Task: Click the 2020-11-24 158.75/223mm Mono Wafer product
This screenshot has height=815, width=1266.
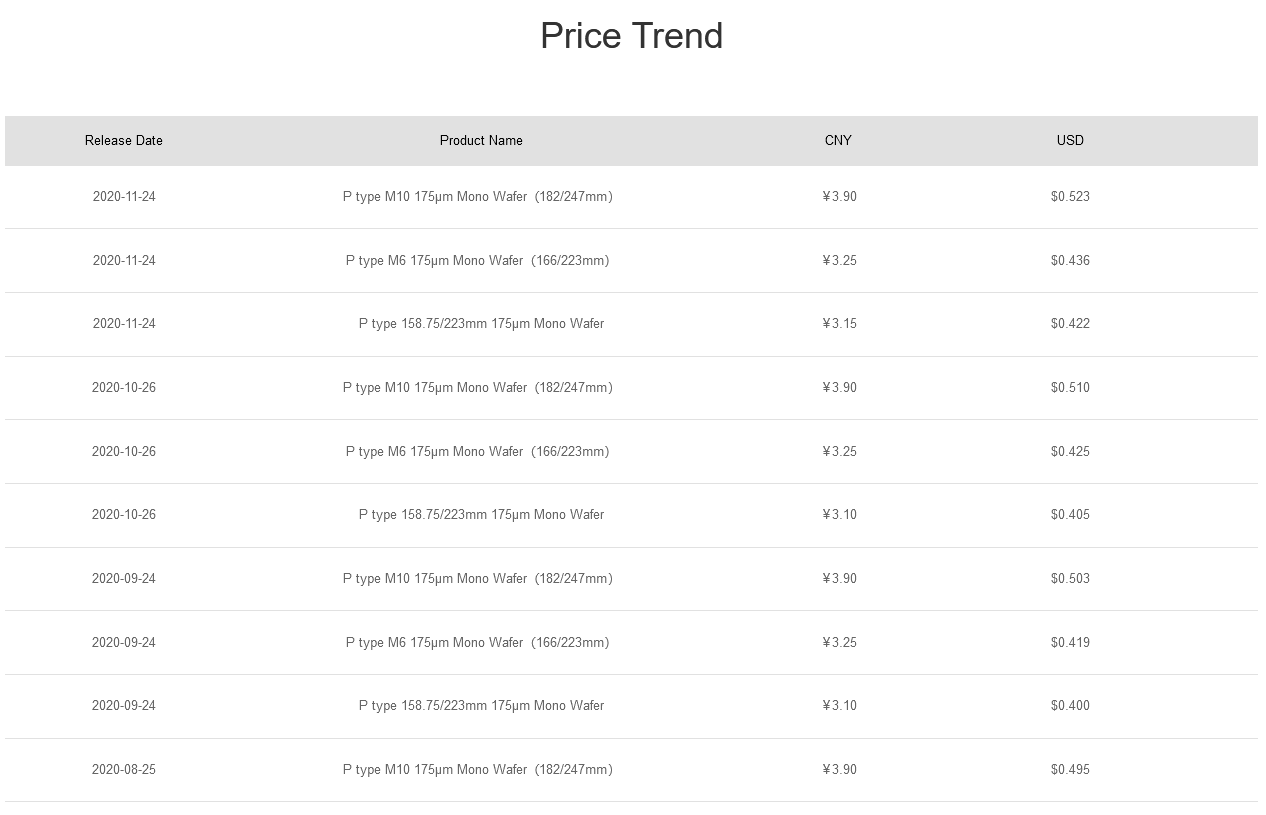Action: coord(481,324)
